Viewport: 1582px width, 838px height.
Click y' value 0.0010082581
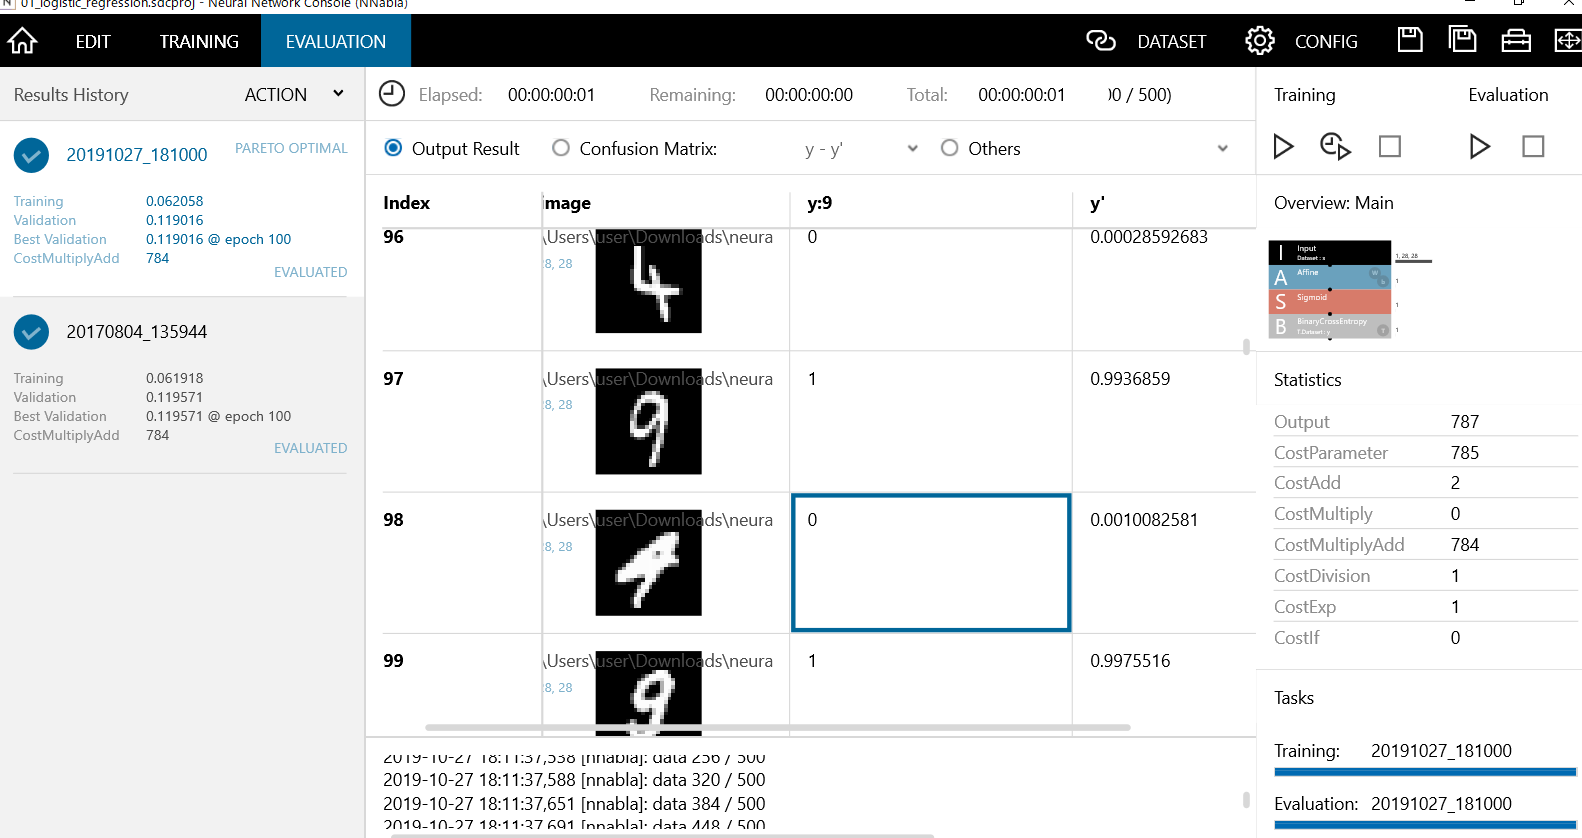pos(1144,520)
